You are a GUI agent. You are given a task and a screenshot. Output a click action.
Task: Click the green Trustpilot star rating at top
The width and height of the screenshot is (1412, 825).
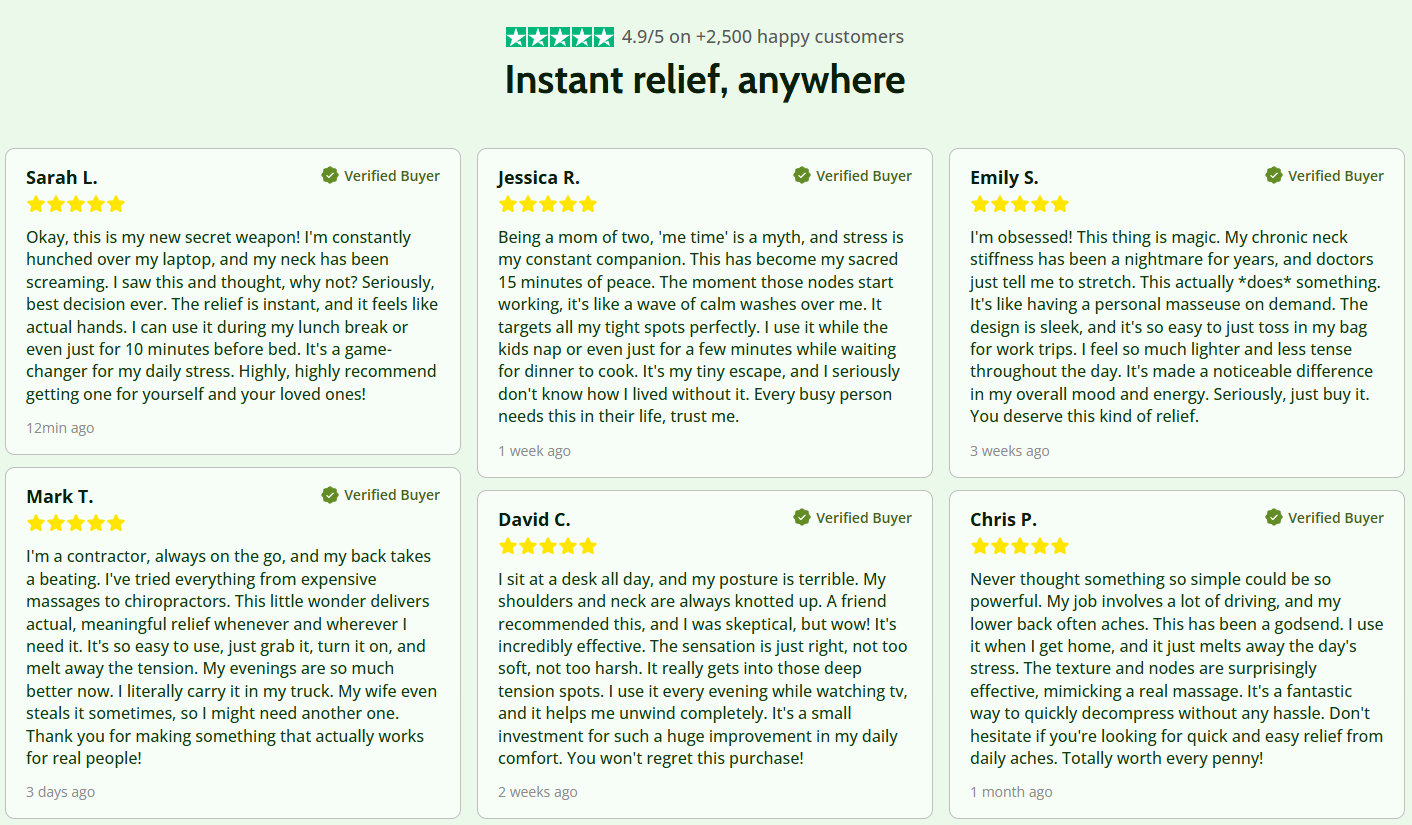[559, 37]
